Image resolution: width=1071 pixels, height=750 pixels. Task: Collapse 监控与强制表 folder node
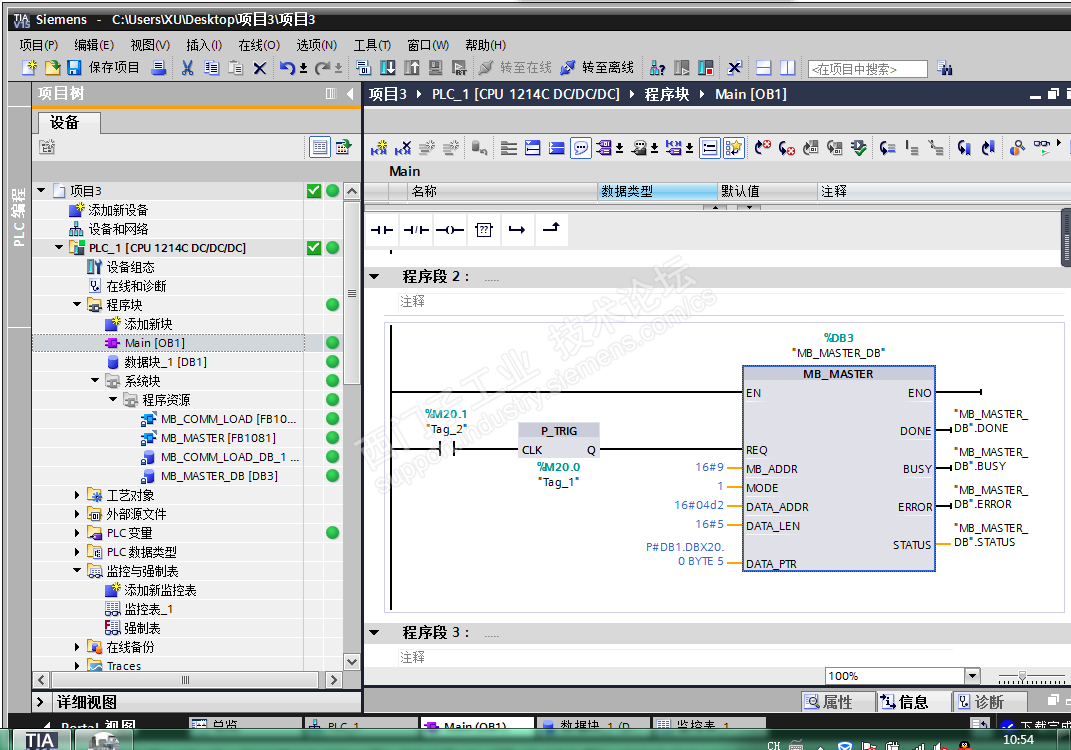[x=76, y=570]
